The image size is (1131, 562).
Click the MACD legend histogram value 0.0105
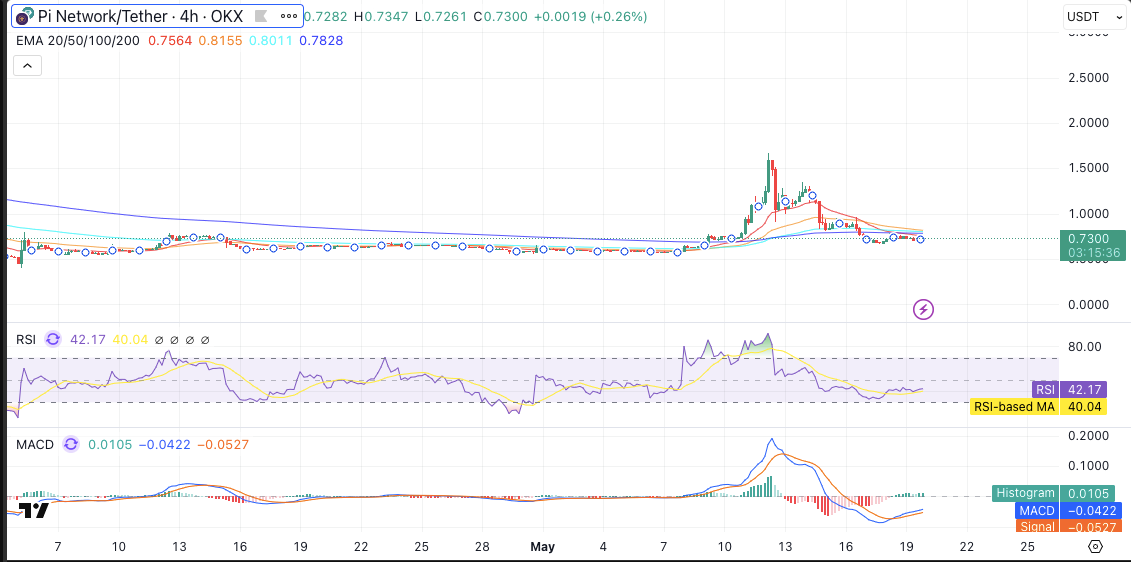click(x=110, y=444)
